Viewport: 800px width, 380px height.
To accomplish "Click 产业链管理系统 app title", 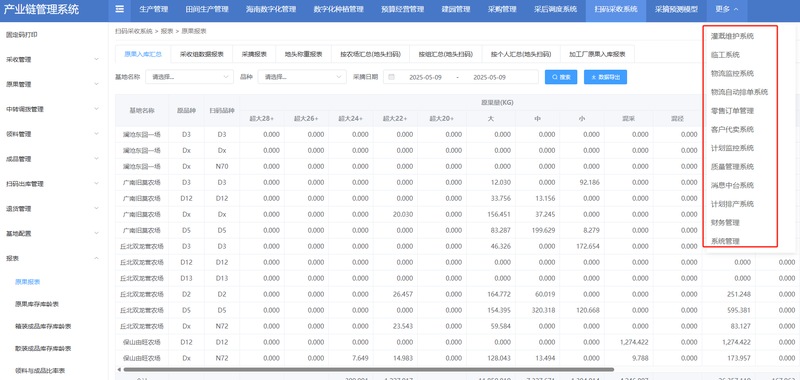I will 41,9.
